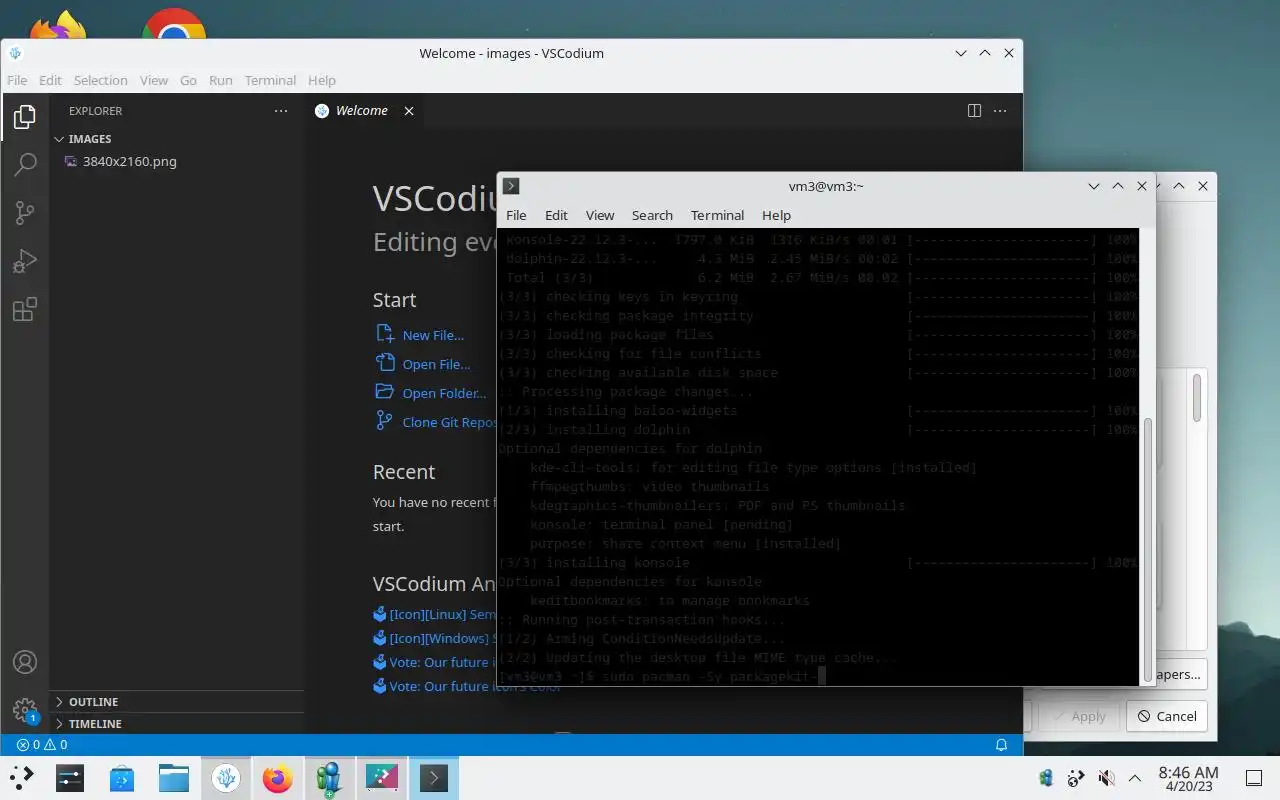Open the VSCodium View menu
Screen dimensions: 1280x800
153,80
